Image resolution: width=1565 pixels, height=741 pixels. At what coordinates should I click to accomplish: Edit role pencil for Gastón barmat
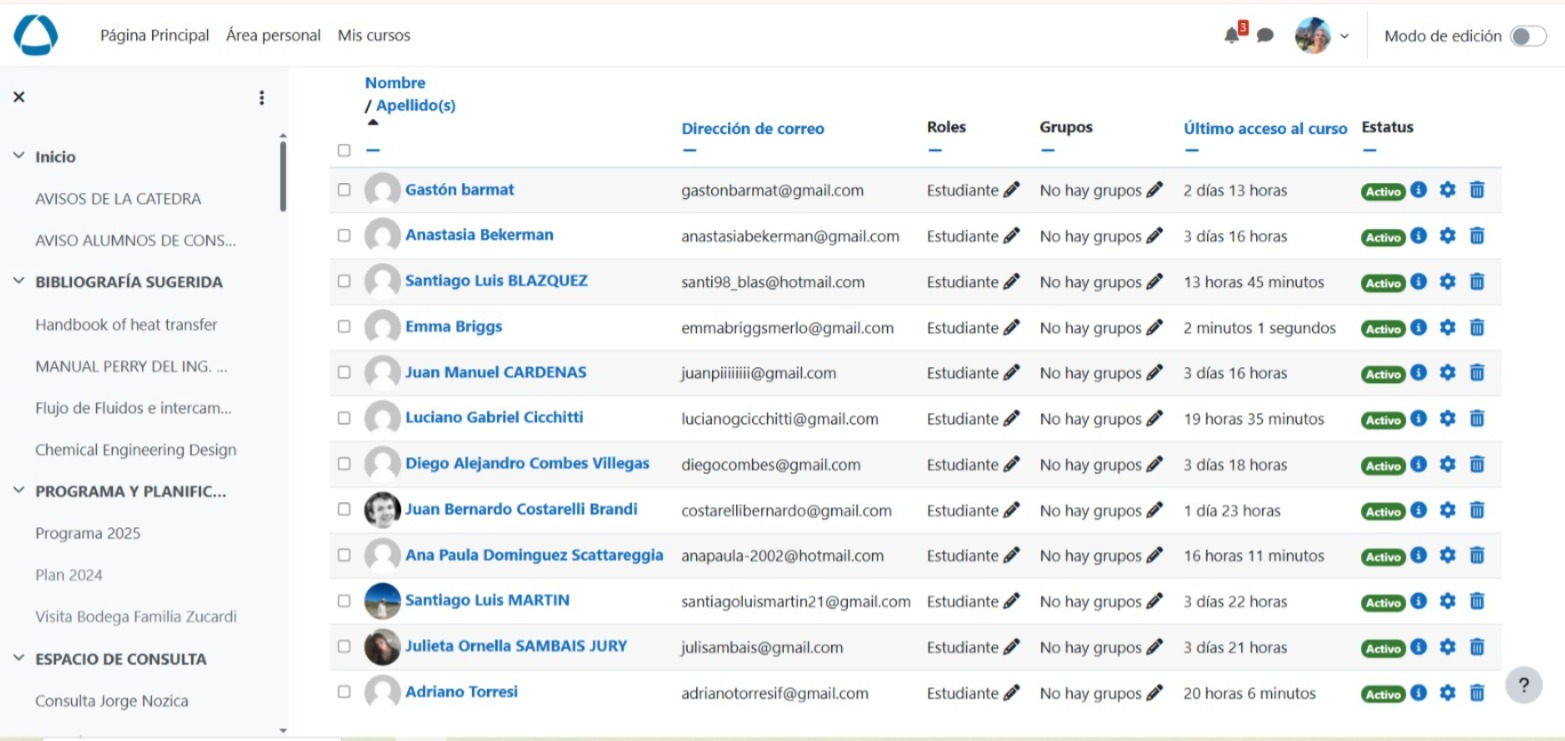tap(1011, 190)
